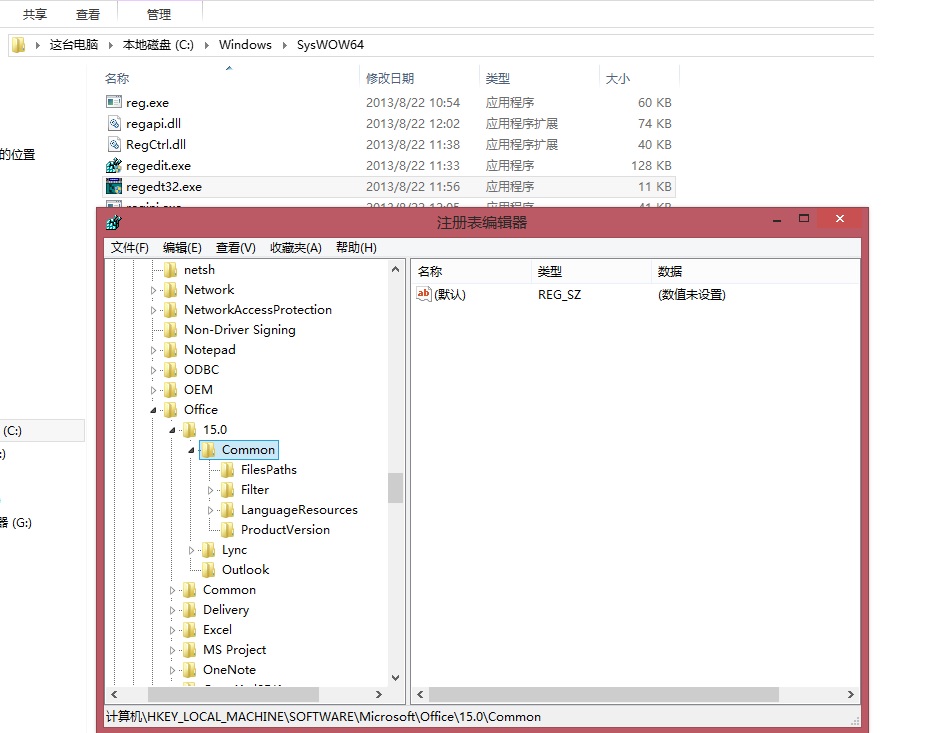Click the RegCtrl.dll gear icon
931x733 pixels.
tap(114, 143)
